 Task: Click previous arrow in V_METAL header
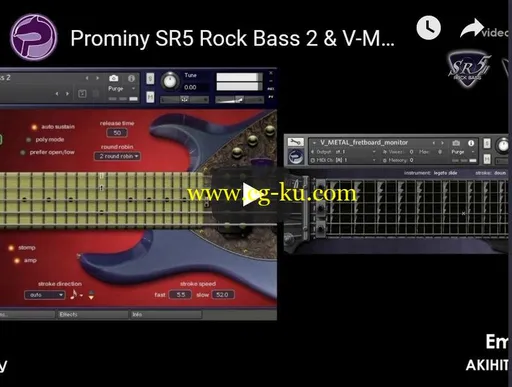point(434,143)
